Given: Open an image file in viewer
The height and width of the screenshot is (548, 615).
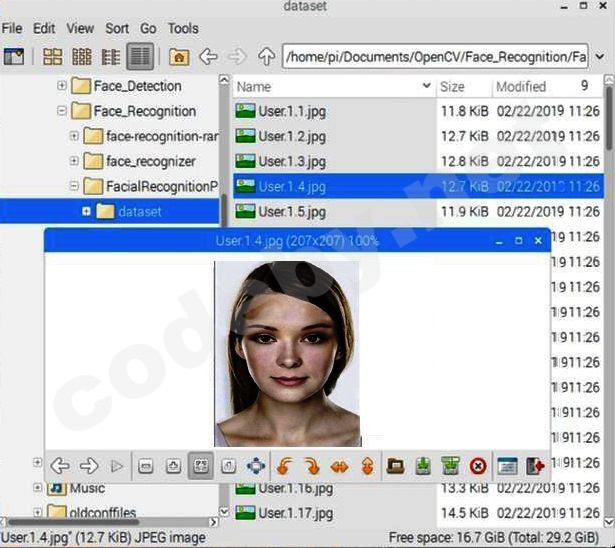Looking at the screenshot, I should [395, 466].
